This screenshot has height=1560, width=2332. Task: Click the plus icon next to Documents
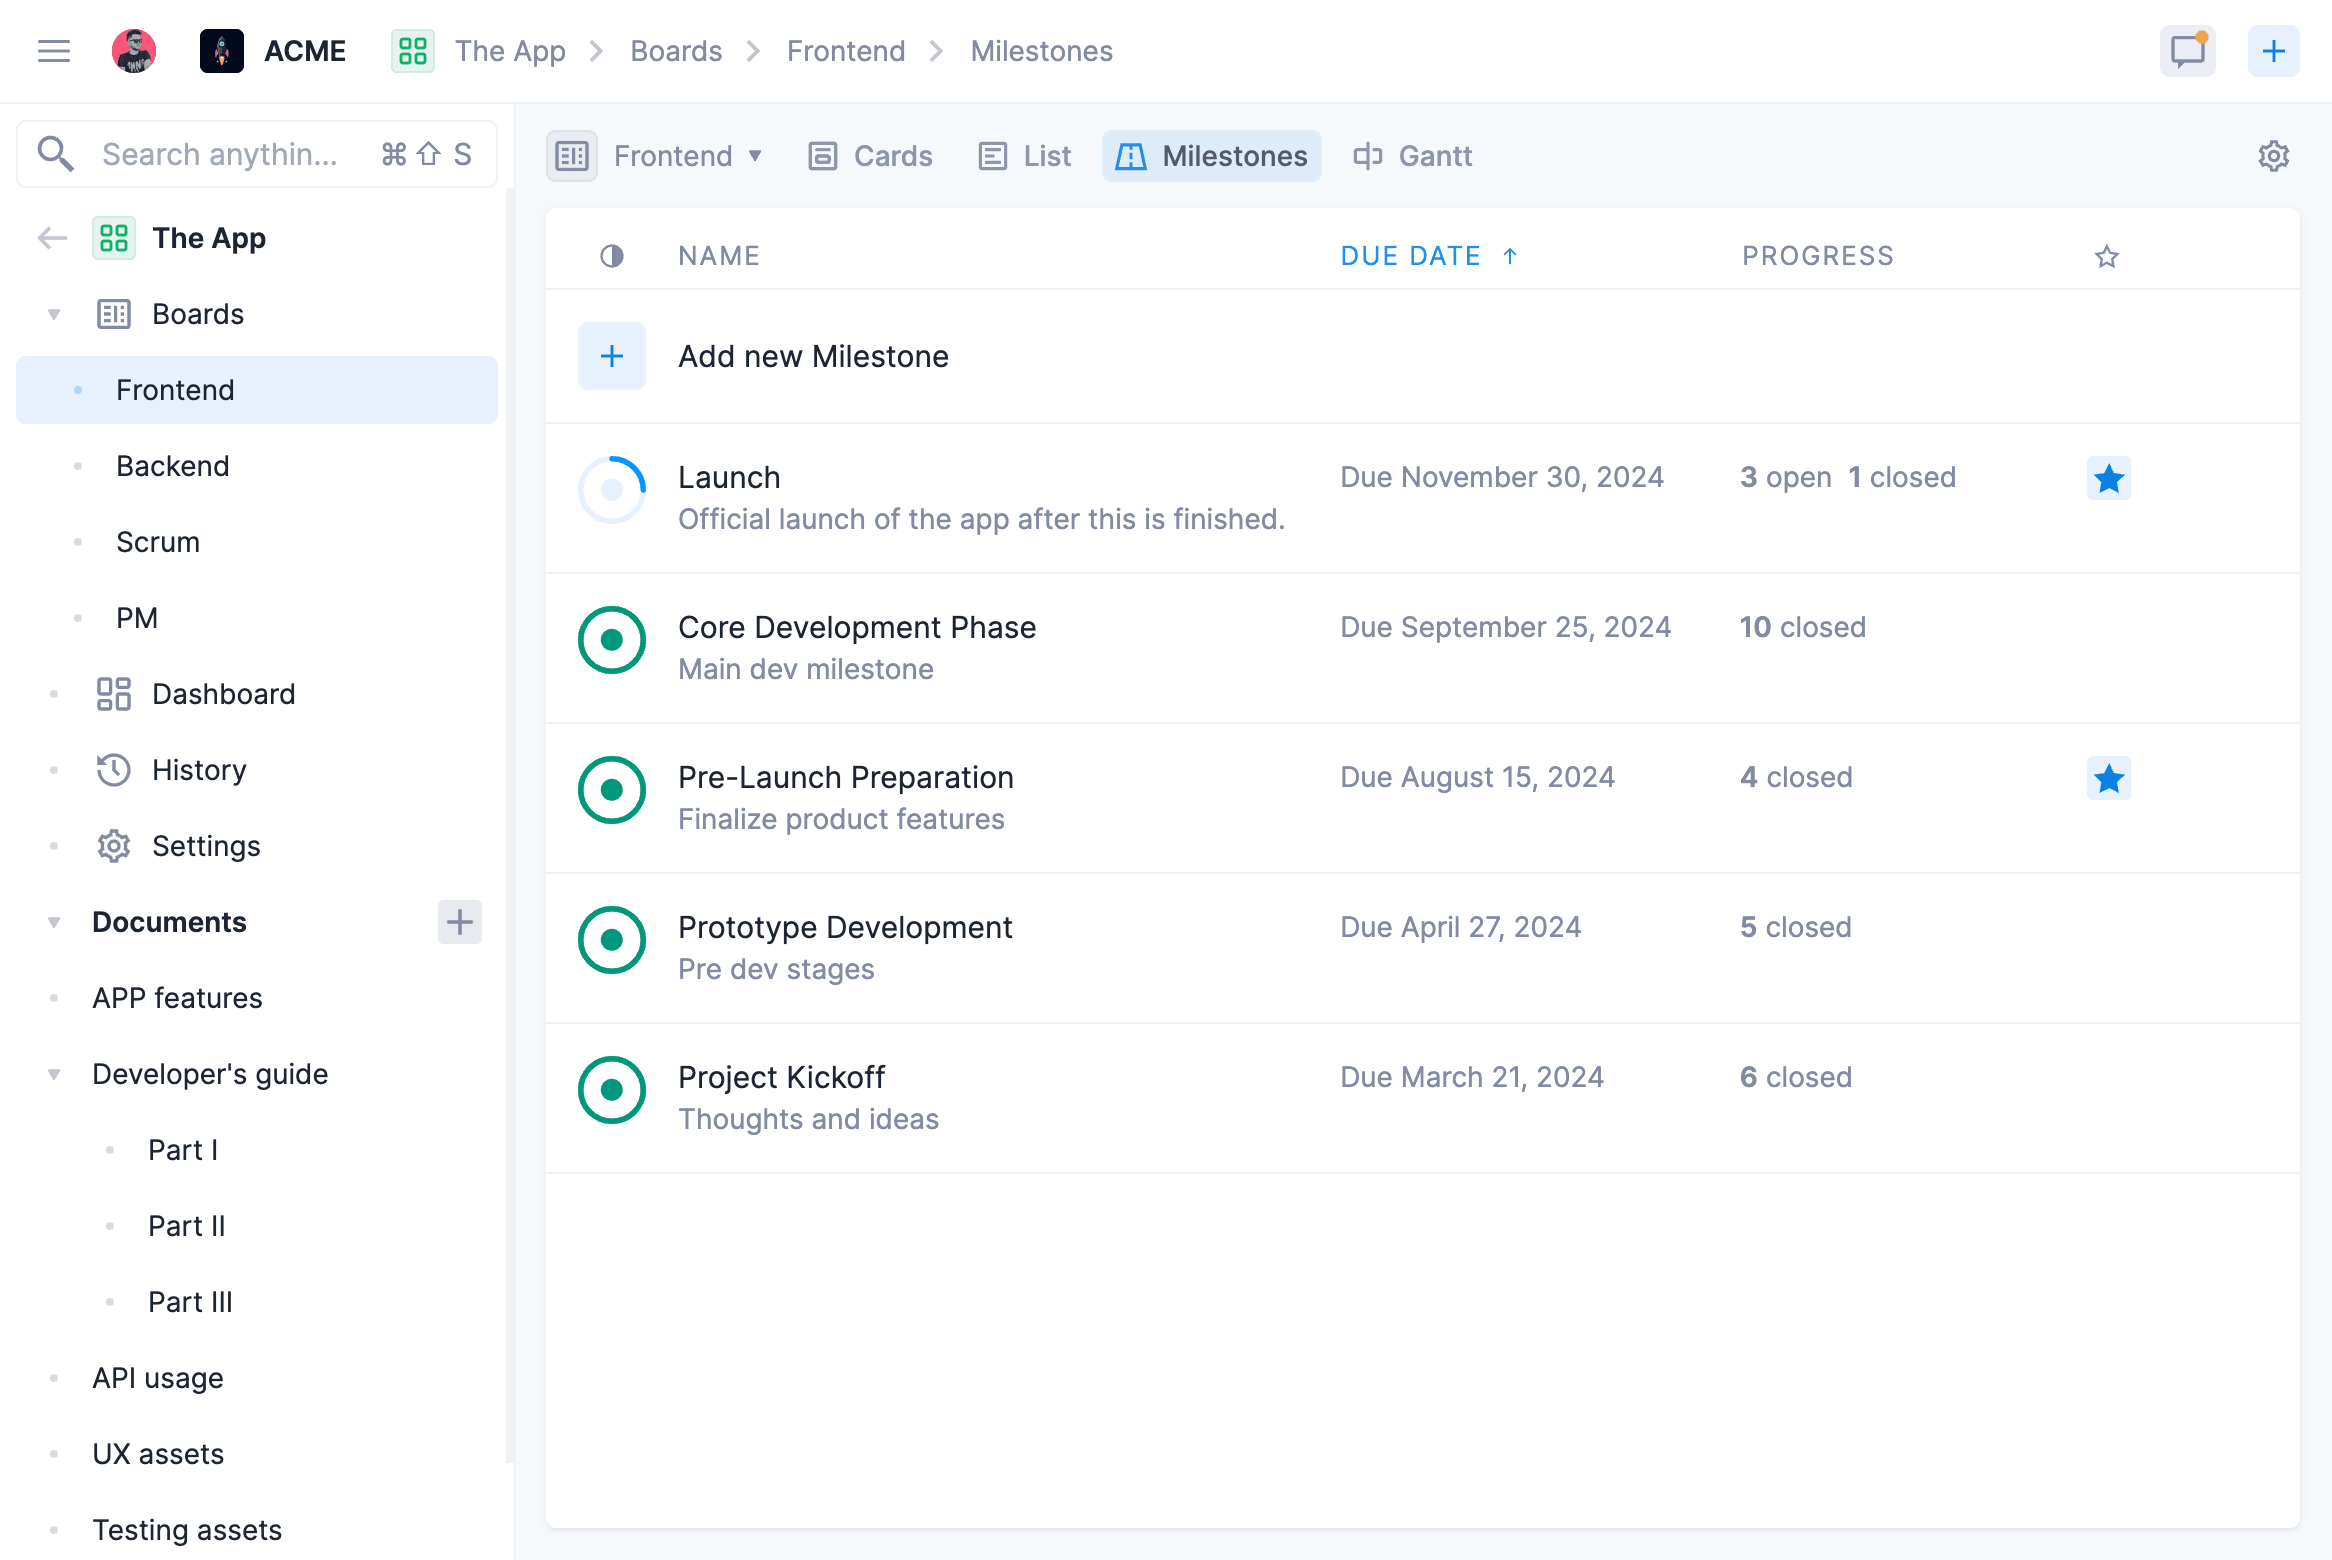pyautogui.click(x=459, y=922)
